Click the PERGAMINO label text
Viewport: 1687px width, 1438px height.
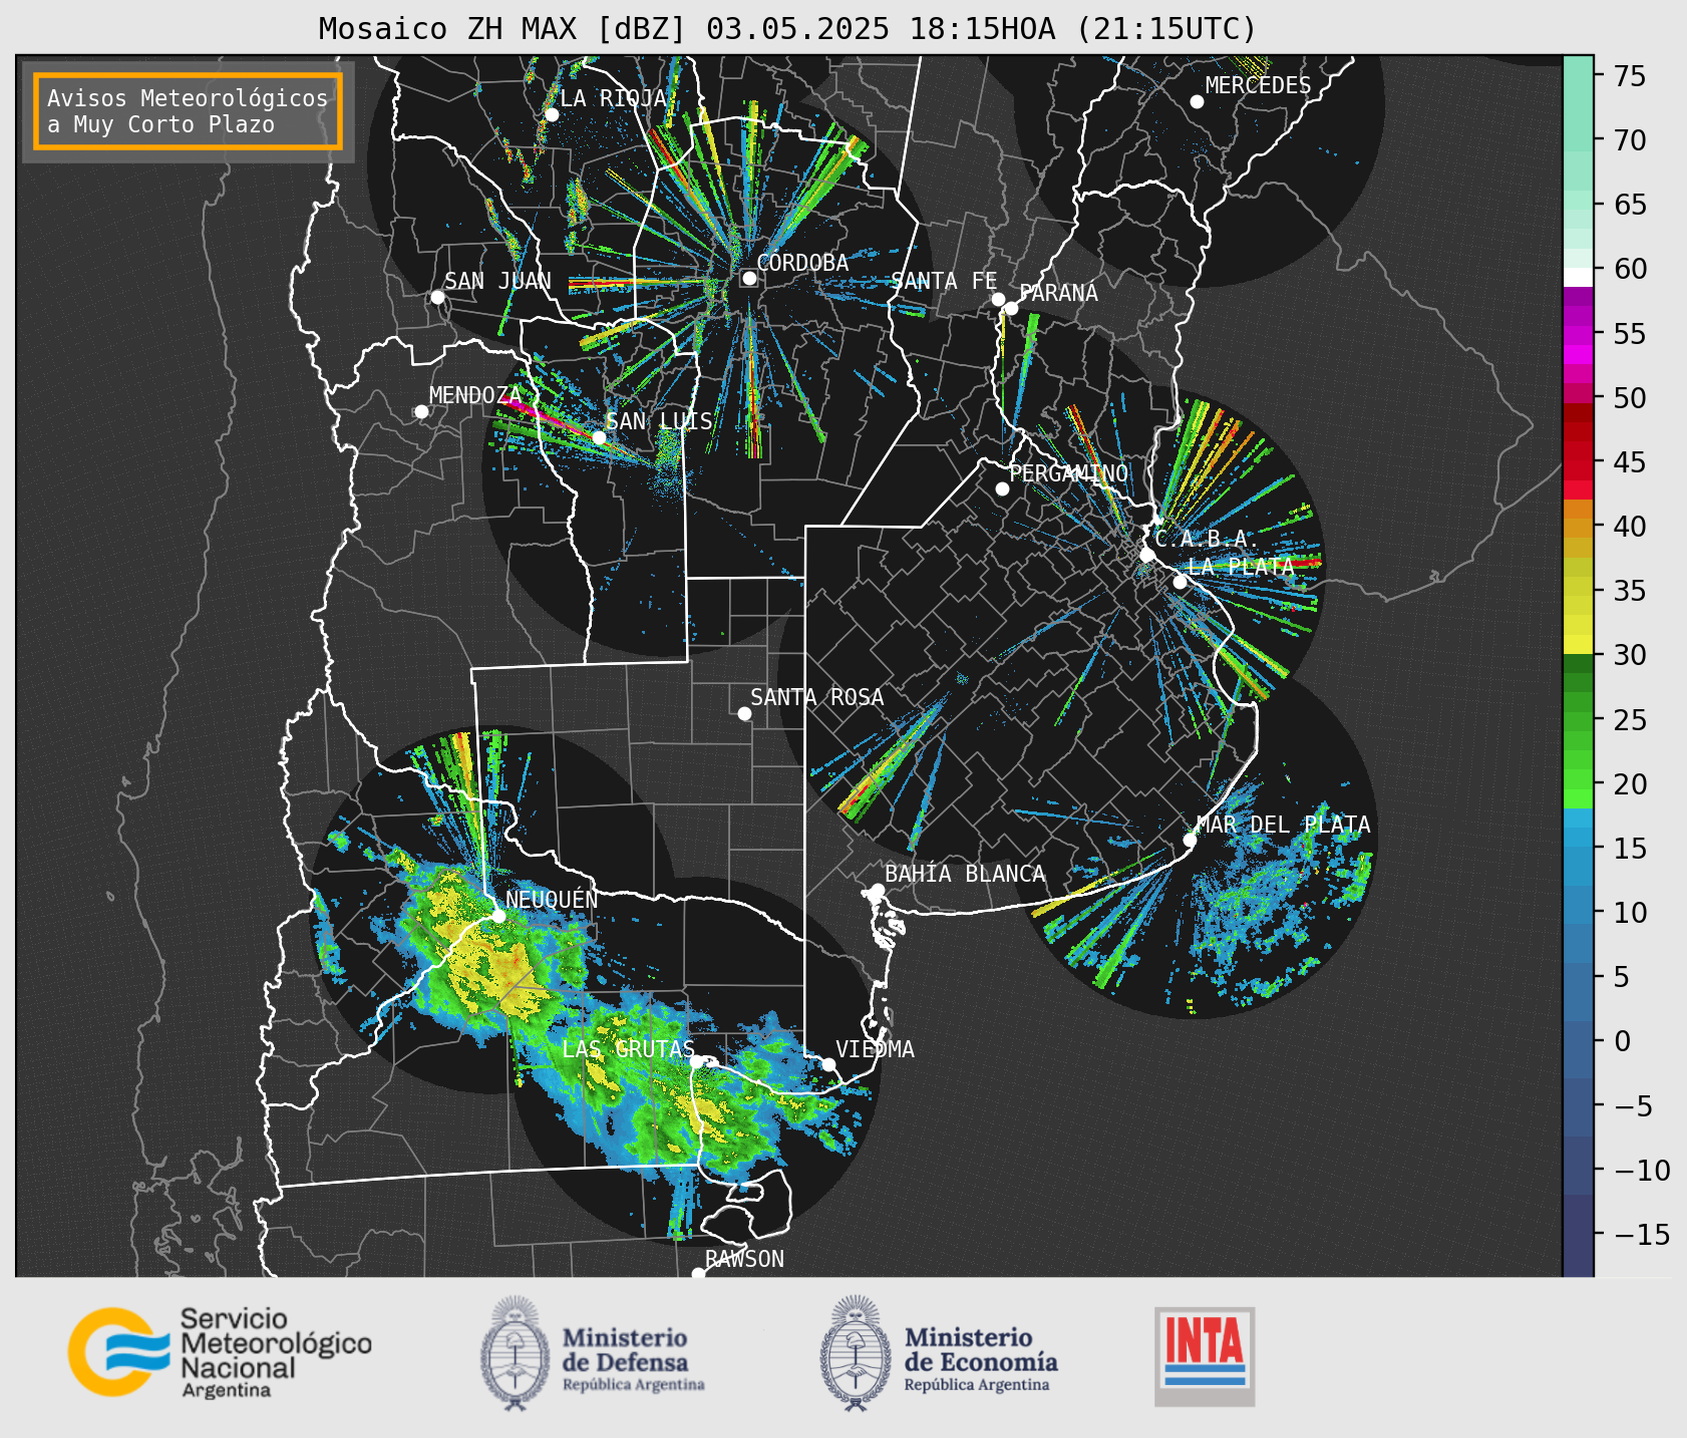[1069, 473]
